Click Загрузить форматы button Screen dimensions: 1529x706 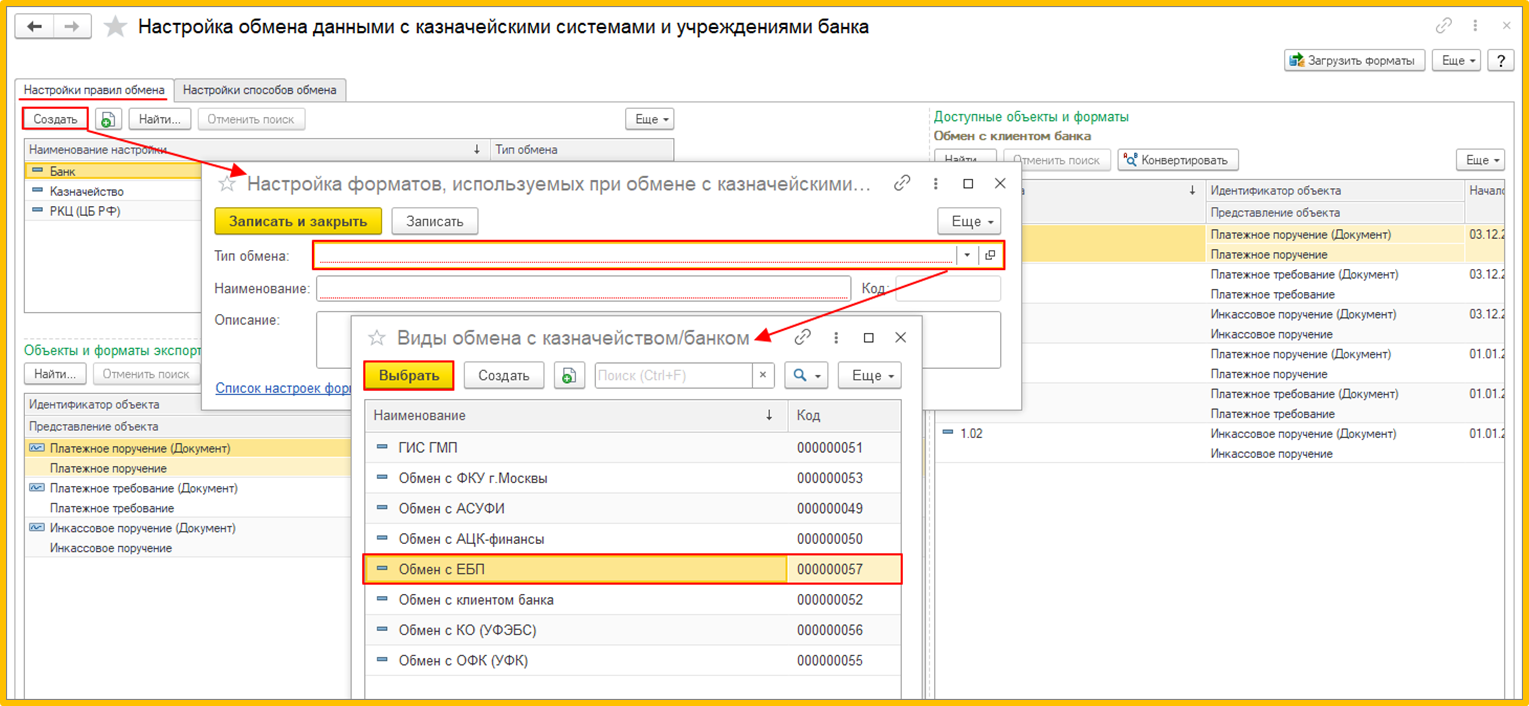(x=1354, y=61)
